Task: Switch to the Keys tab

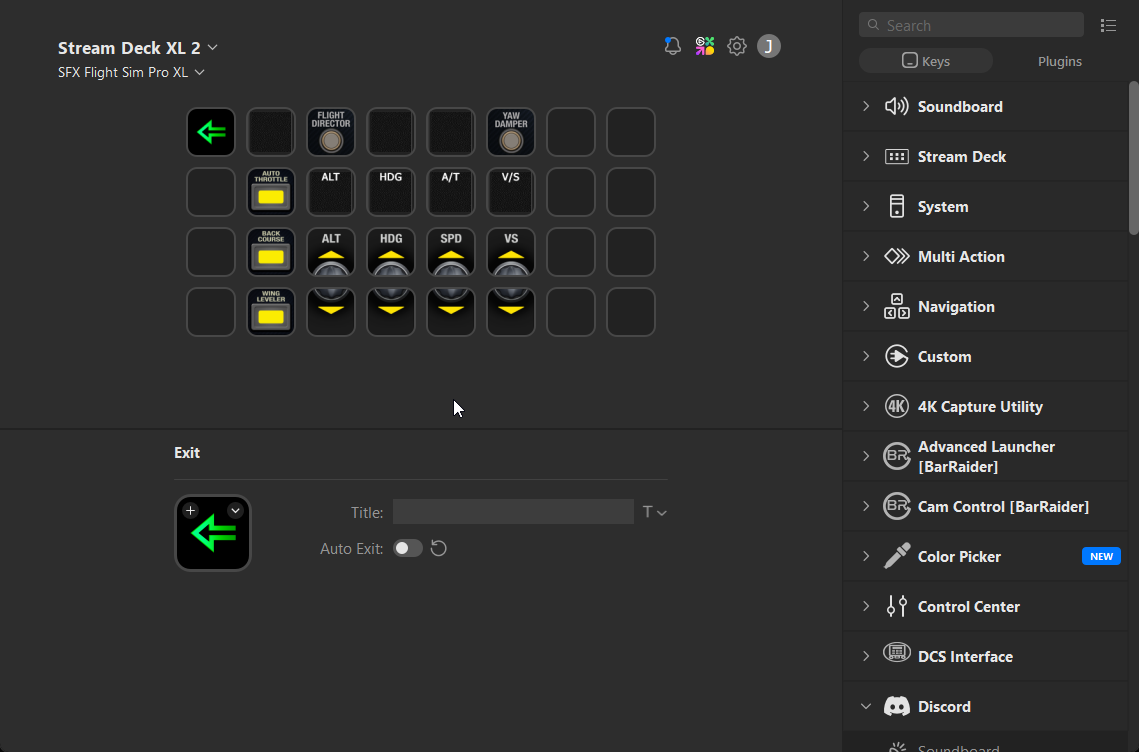Action: (926, 61)
